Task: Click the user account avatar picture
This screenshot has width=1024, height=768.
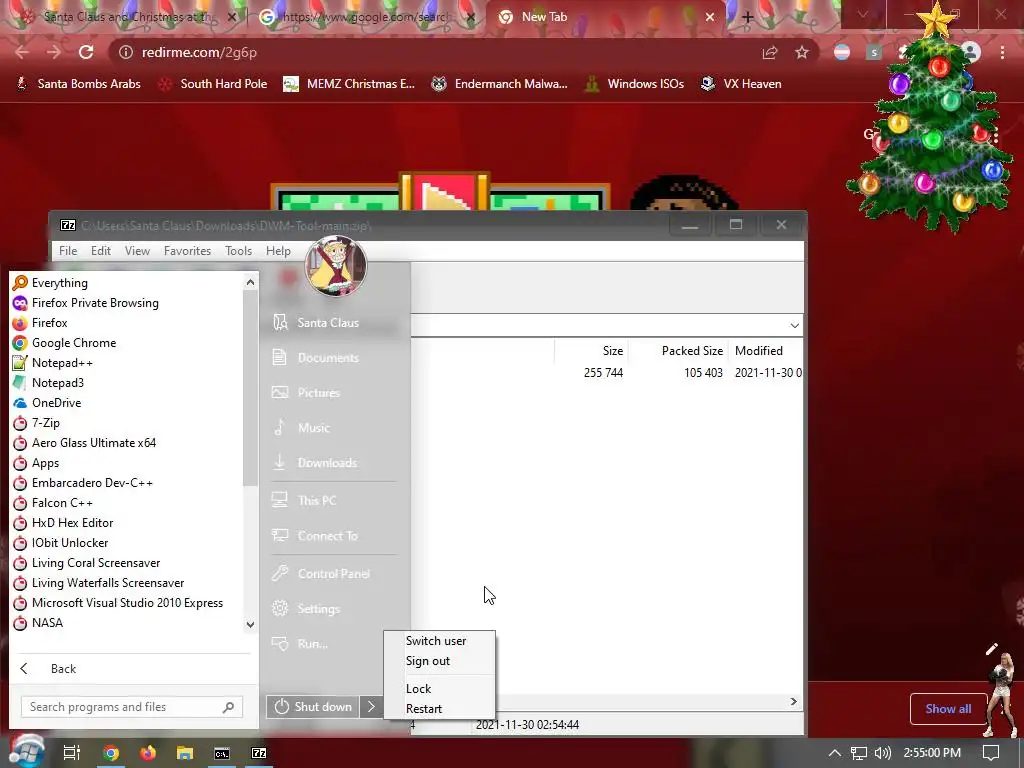Action: click(x=336, y=266)
